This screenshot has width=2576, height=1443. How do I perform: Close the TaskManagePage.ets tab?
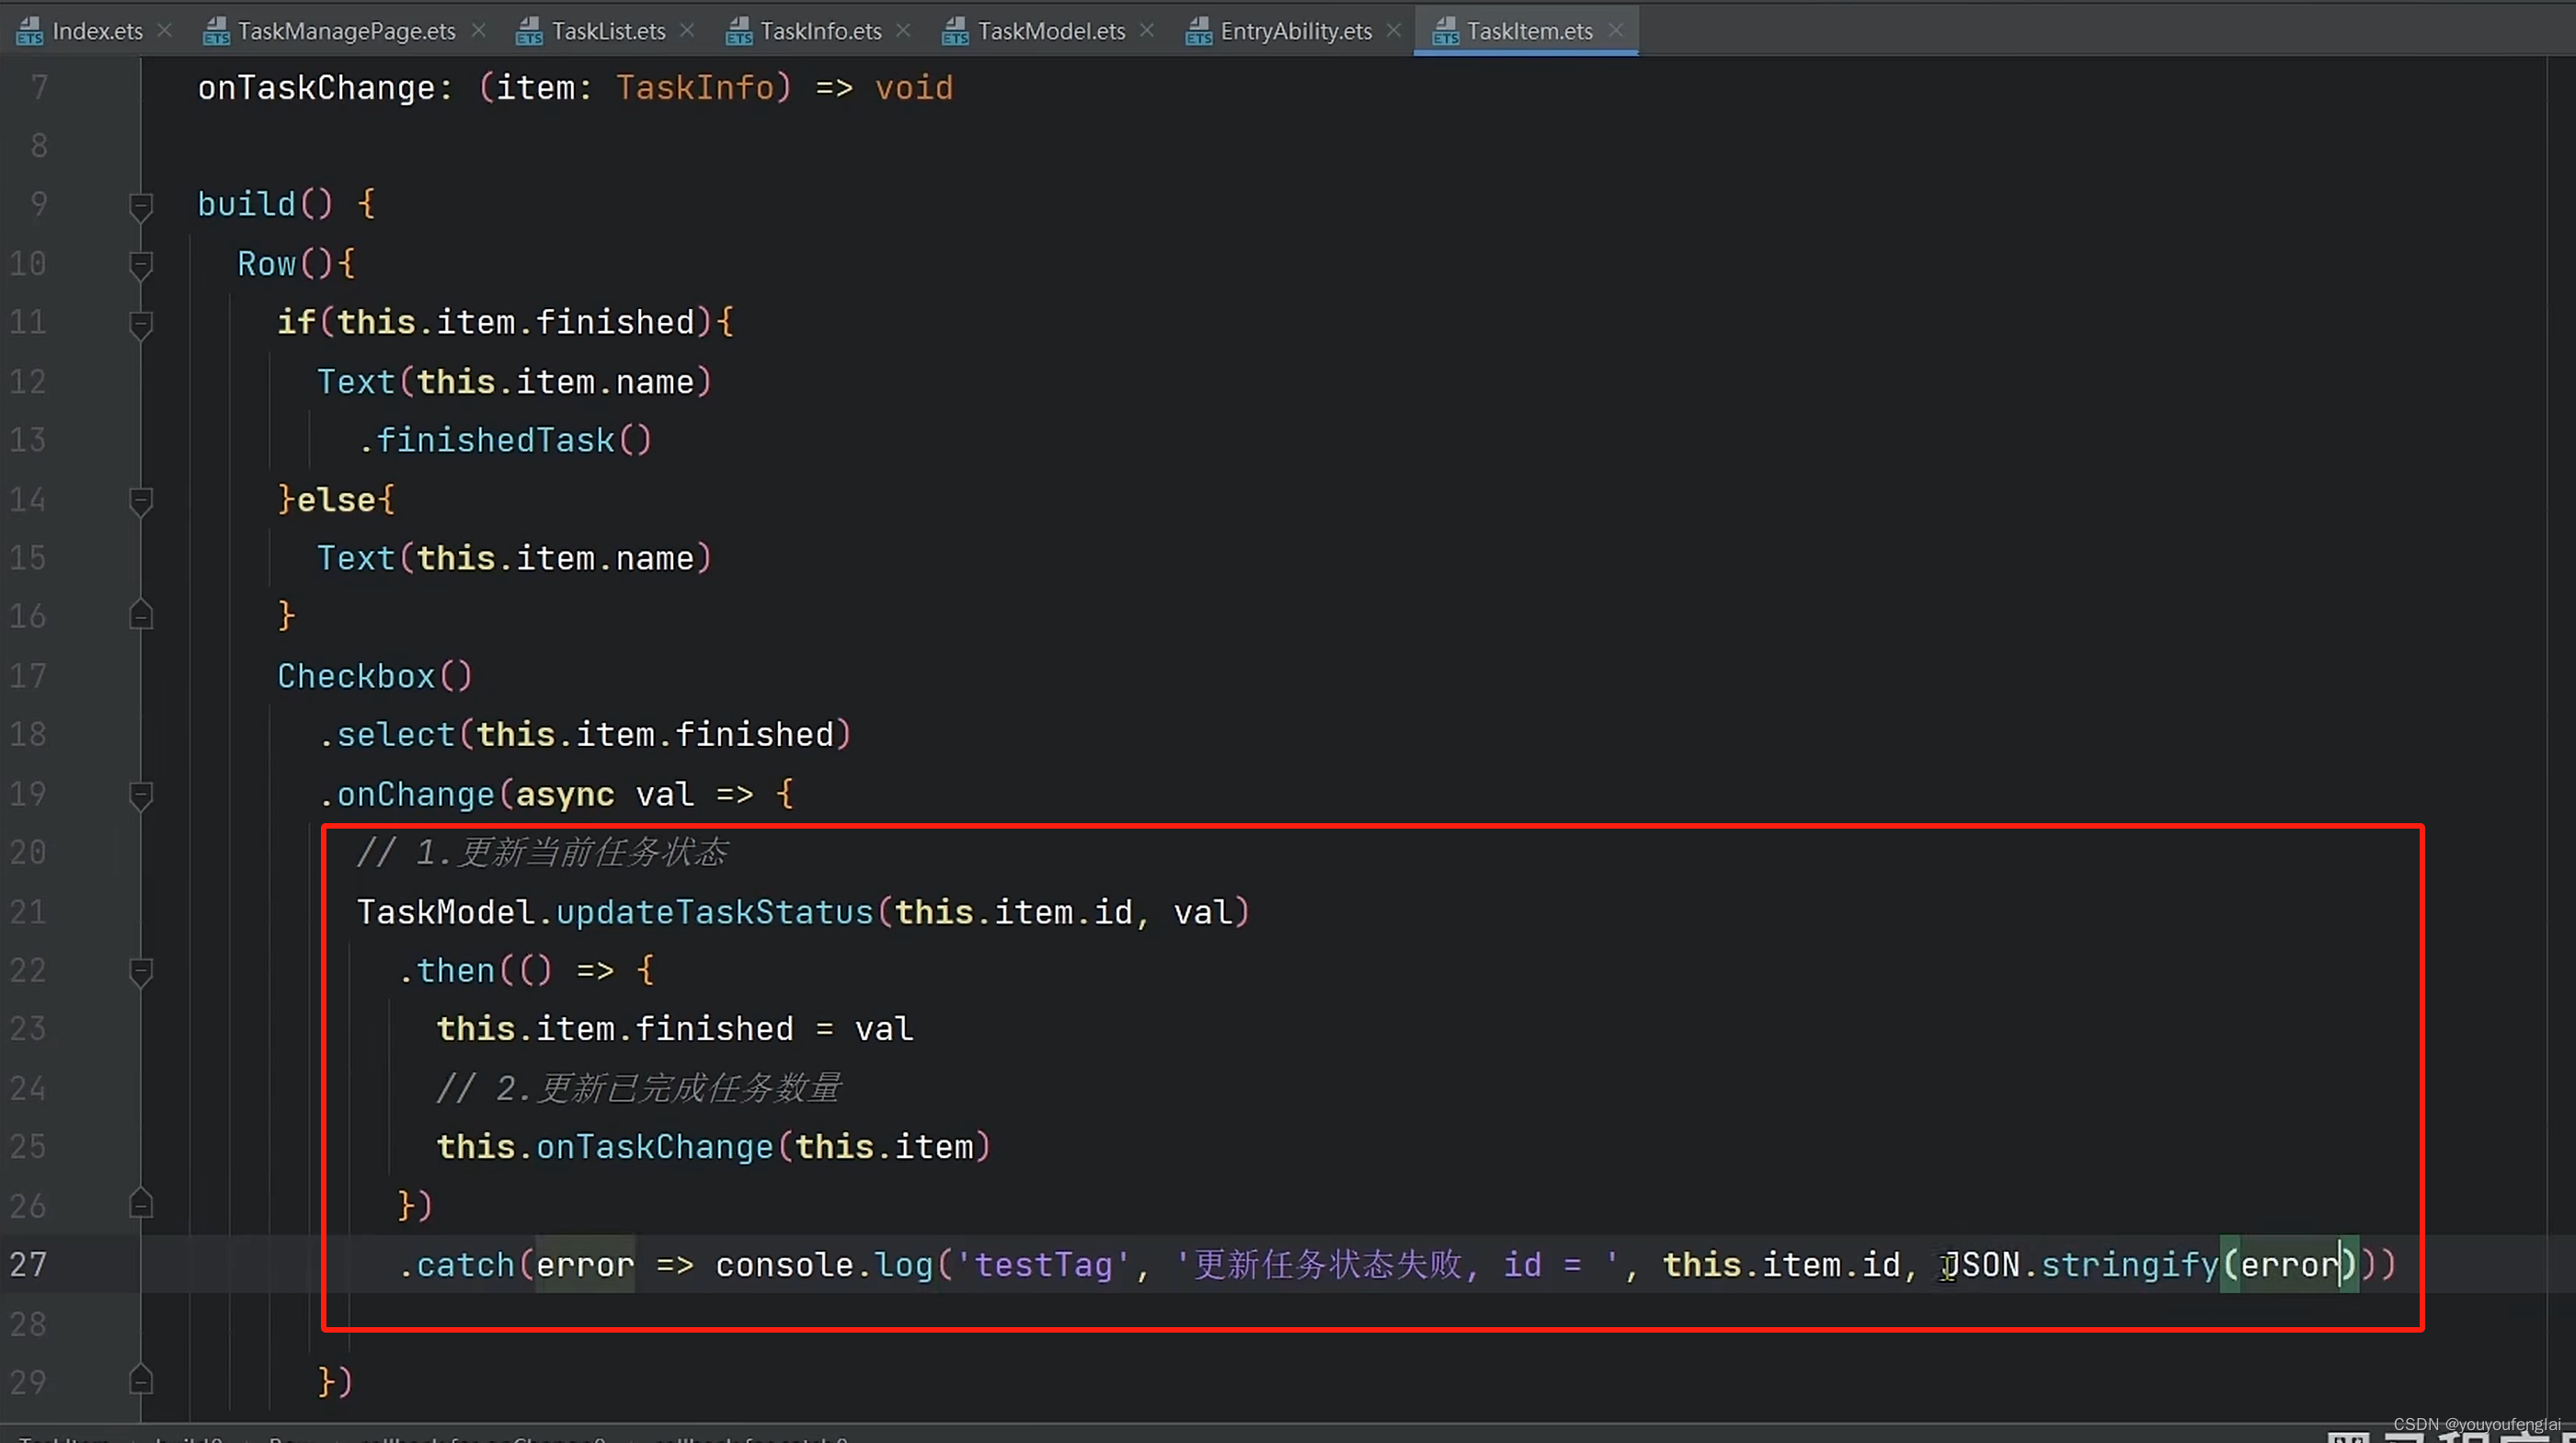[479, 31]
